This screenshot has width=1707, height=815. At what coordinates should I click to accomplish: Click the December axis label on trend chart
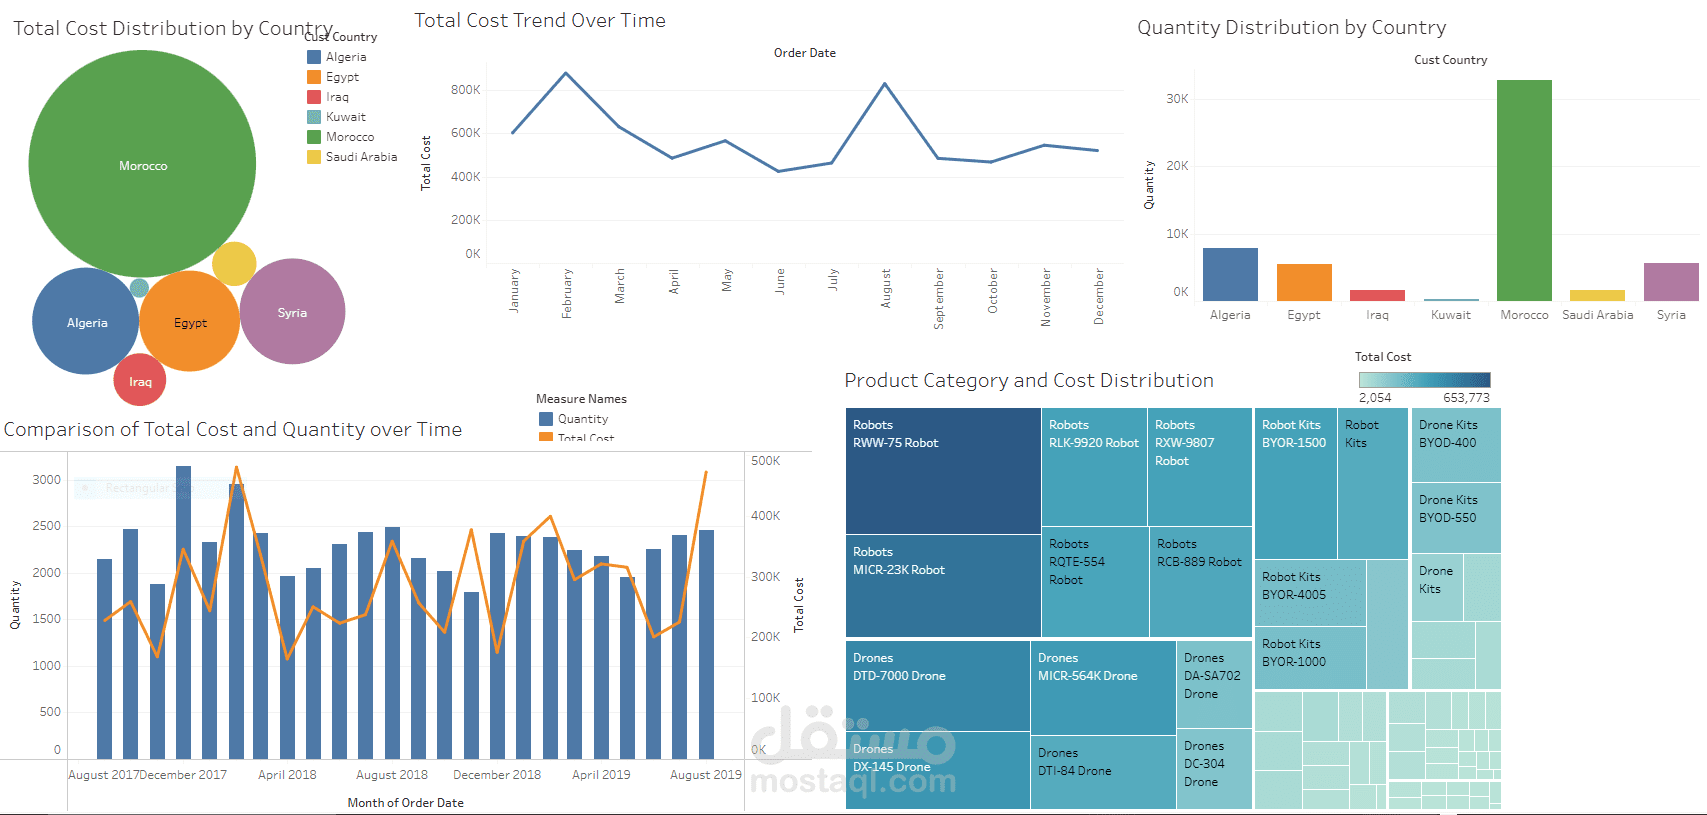[1098, 296]
